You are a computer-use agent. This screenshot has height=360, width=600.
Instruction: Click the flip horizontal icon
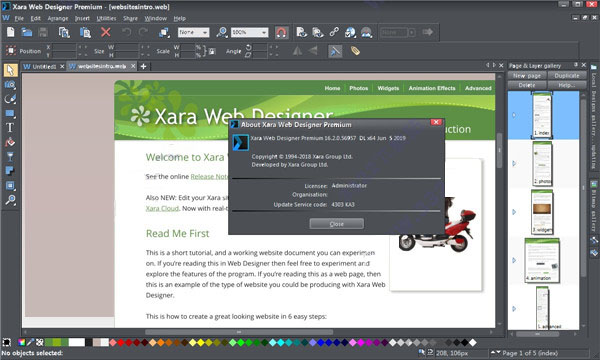[297, 51]
